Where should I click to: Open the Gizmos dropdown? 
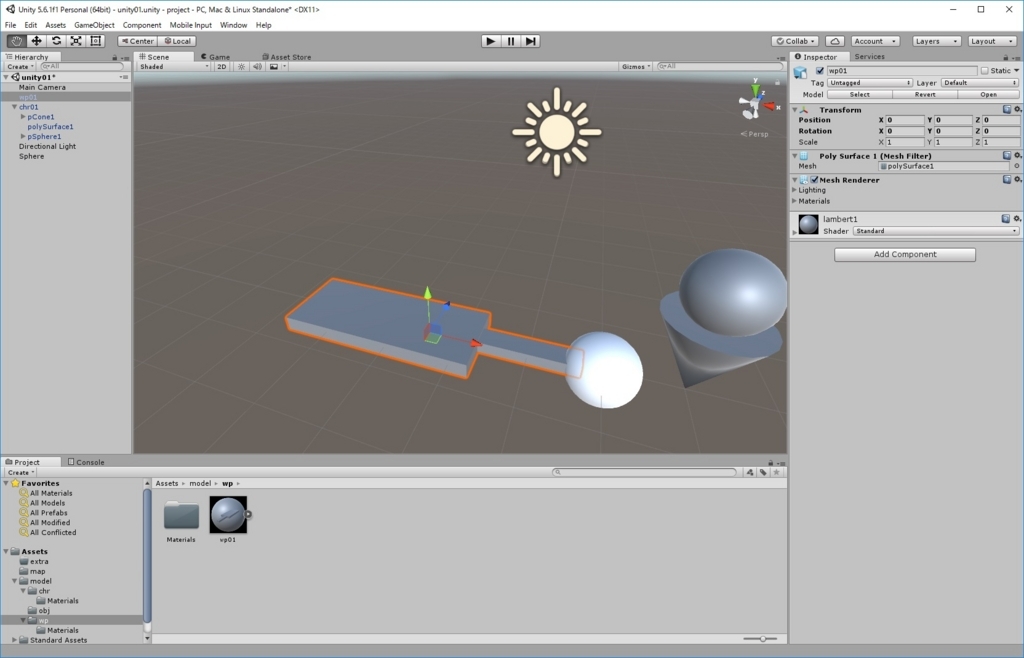coord(635,67)
